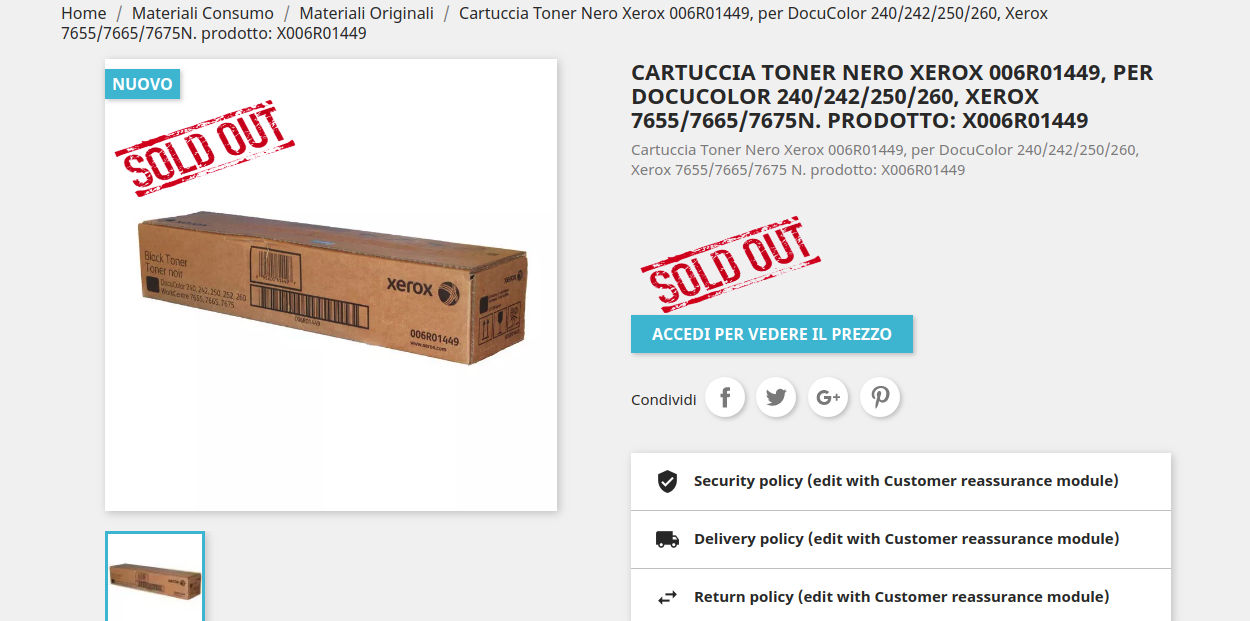Click the main Xerox toner product image
The width and height of the screenshot is (1250, 621).
(331, 290)
